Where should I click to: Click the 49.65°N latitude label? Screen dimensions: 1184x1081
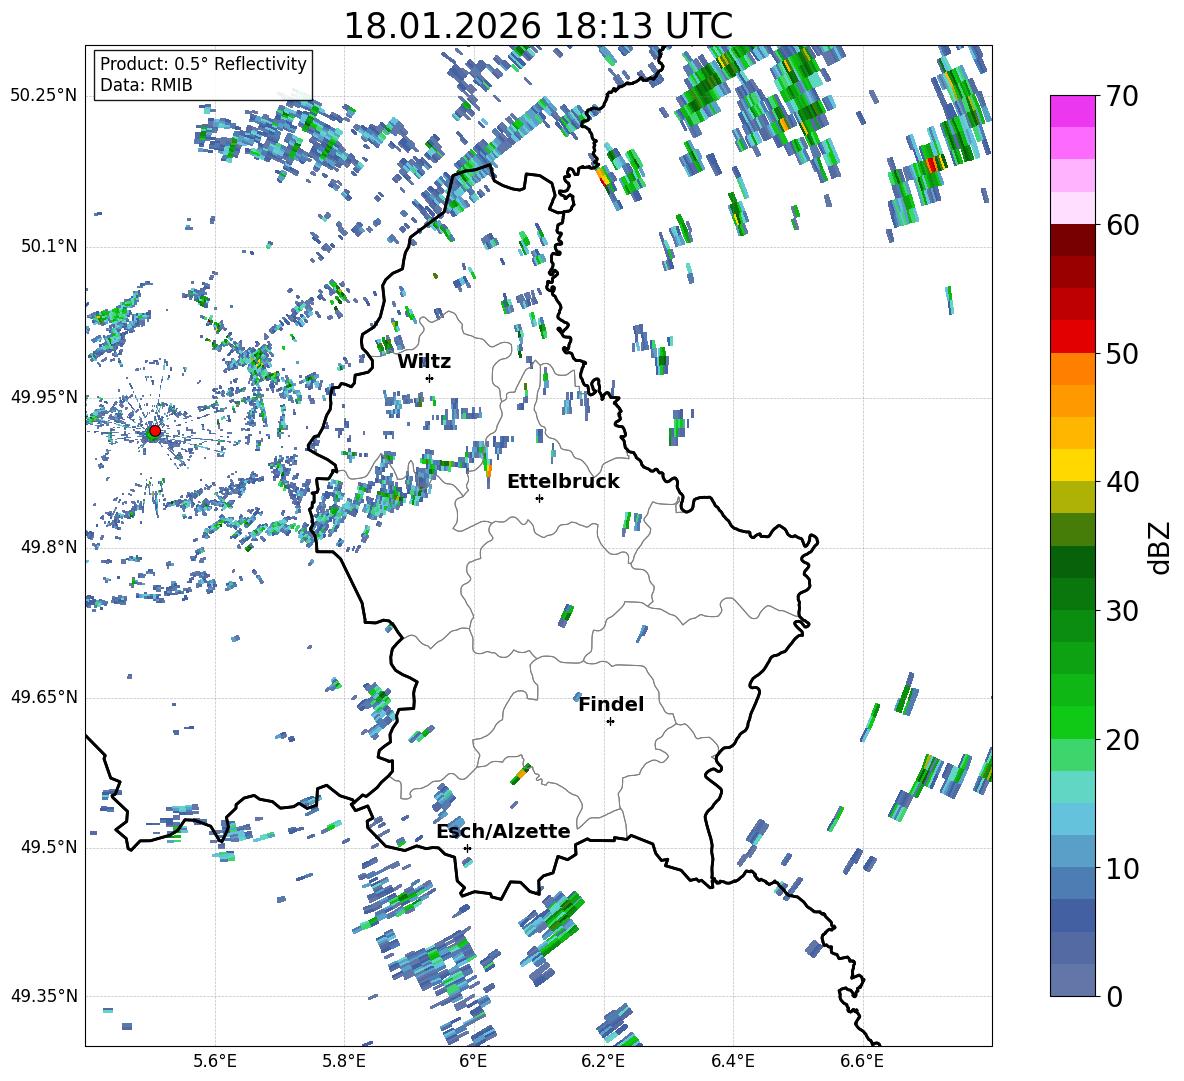pos(44,697)
